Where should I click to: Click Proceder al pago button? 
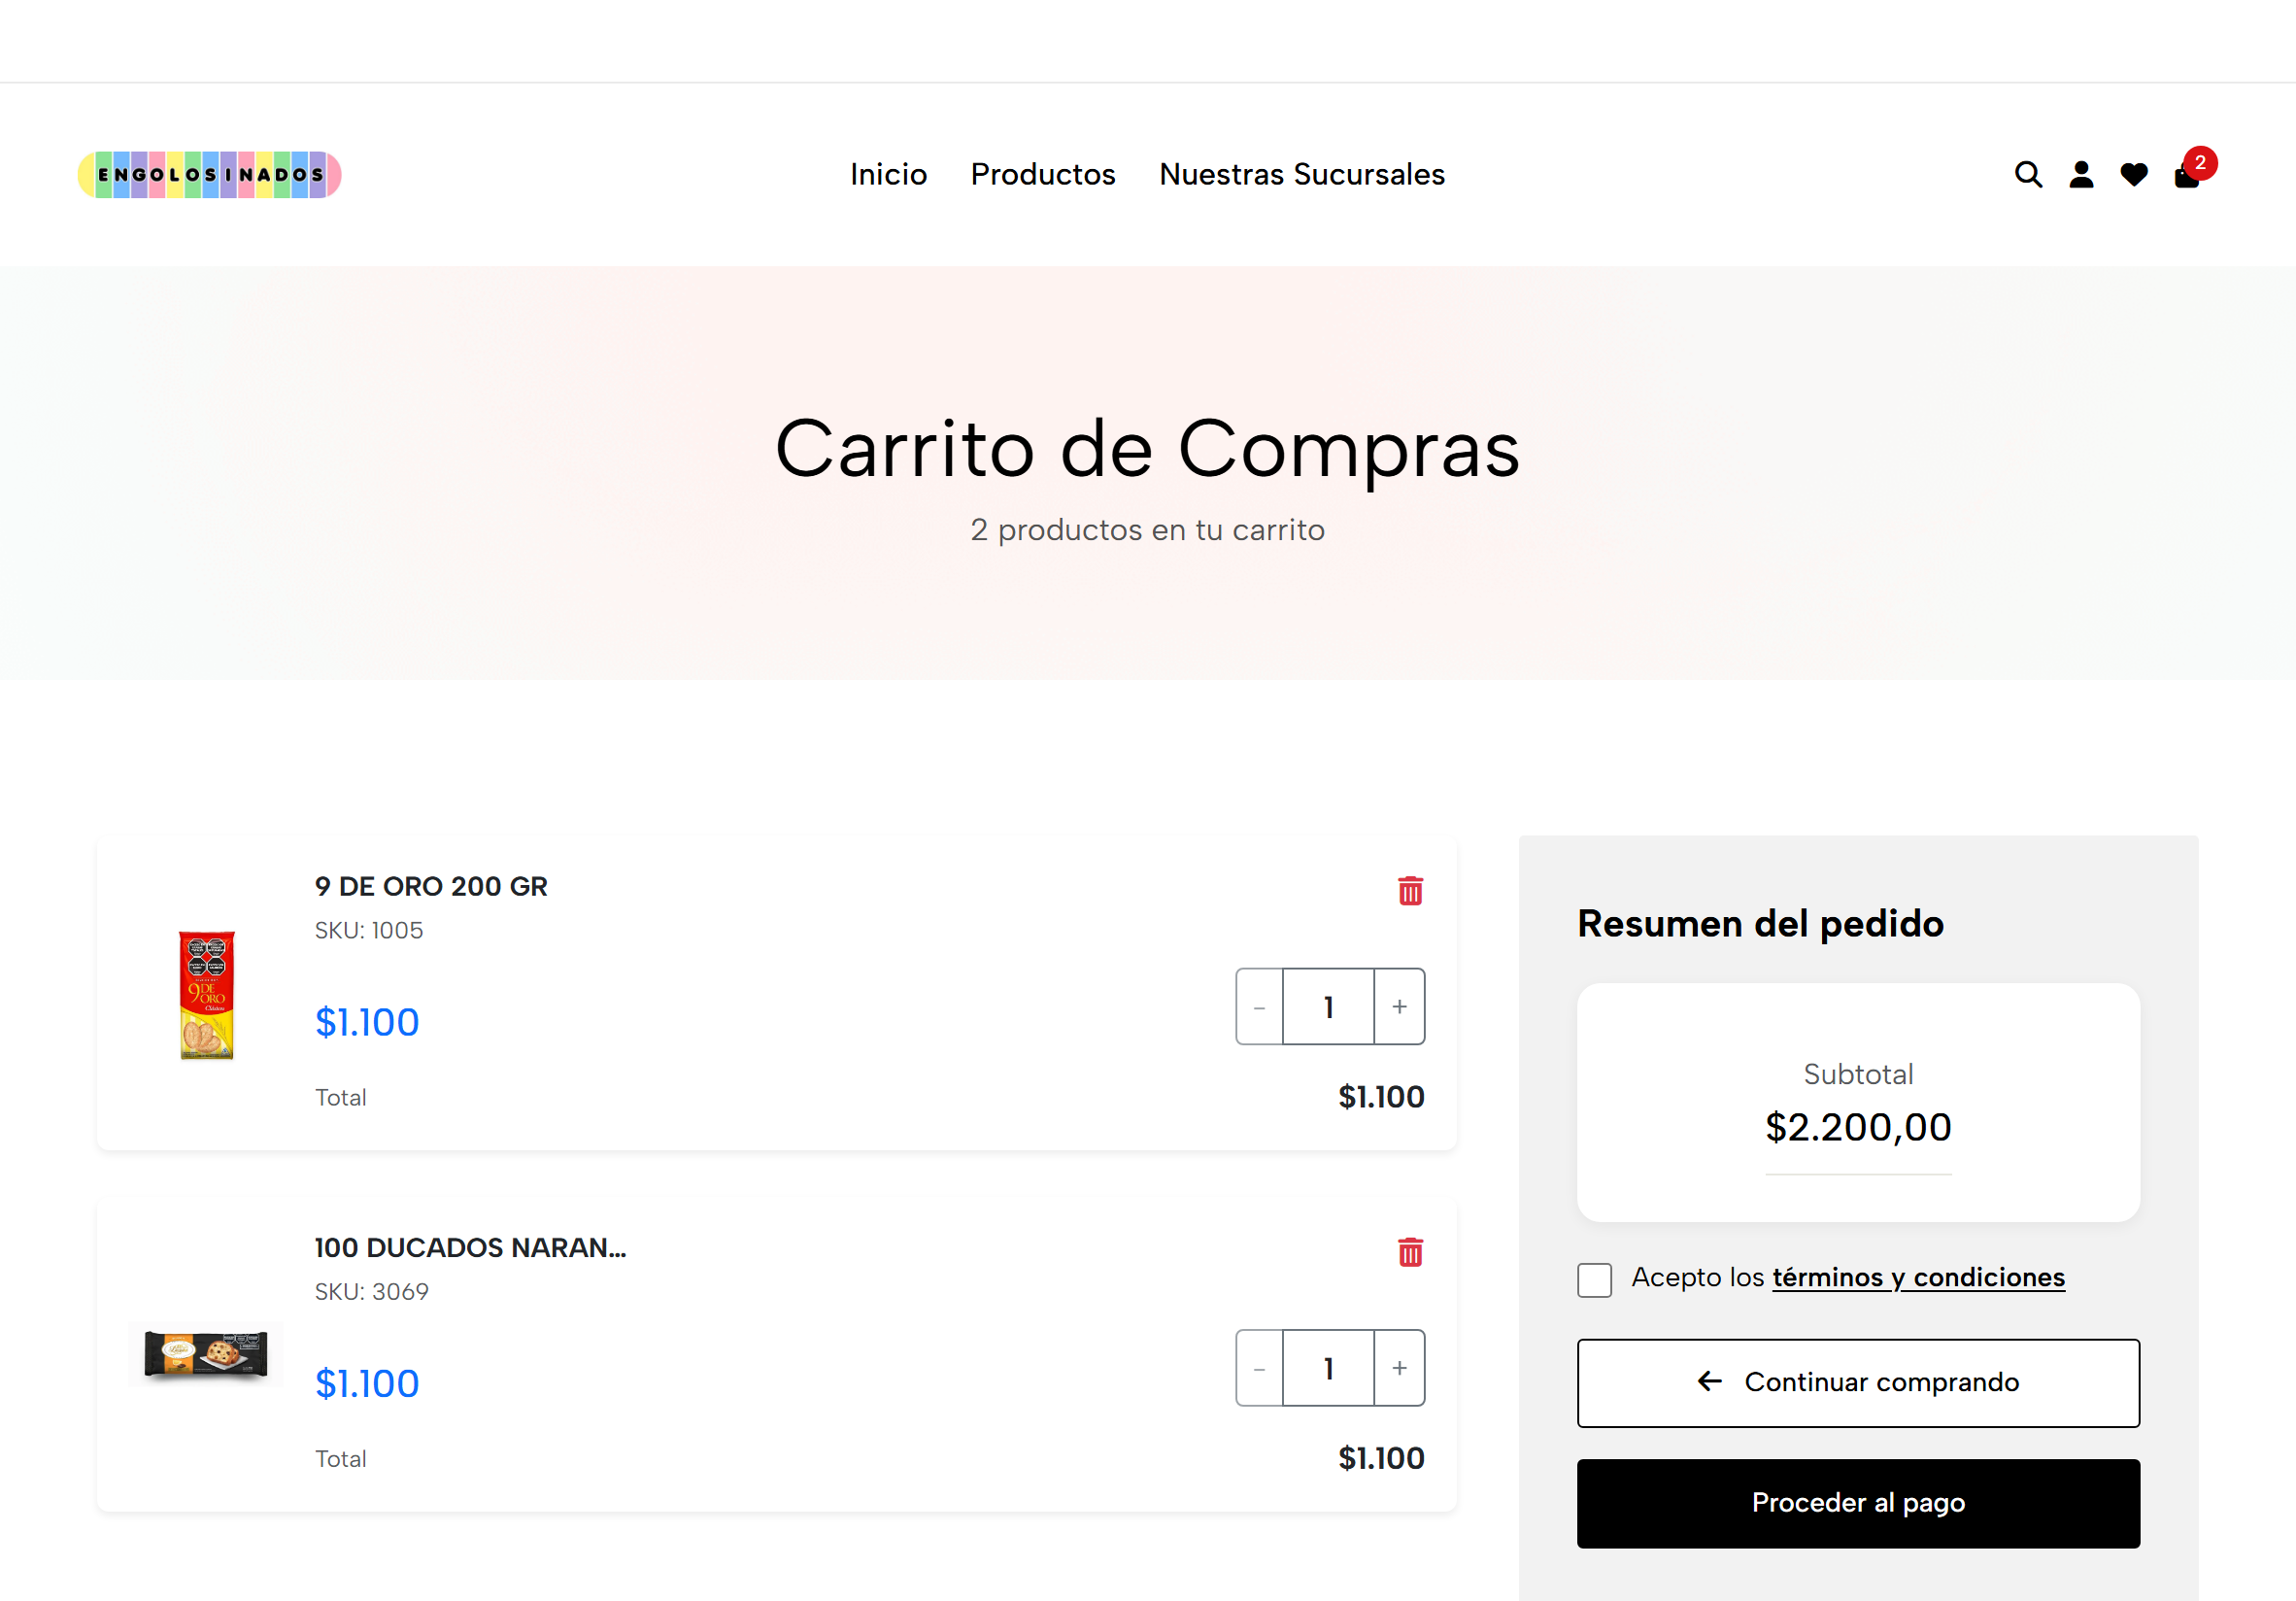[1858, 1502]
